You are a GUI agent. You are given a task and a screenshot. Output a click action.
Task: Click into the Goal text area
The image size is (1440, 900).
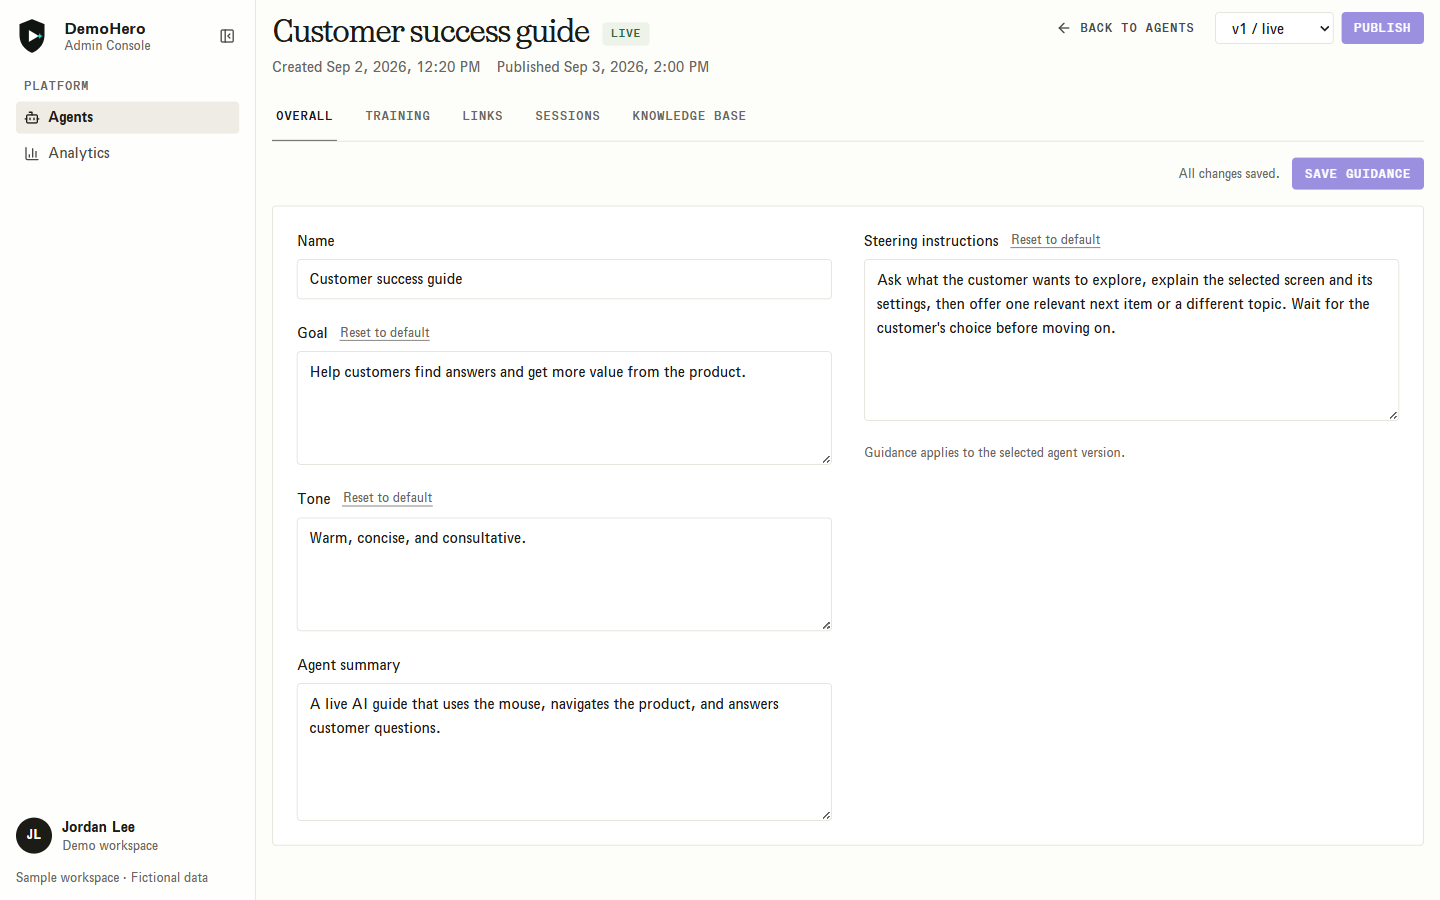[564, 408]
